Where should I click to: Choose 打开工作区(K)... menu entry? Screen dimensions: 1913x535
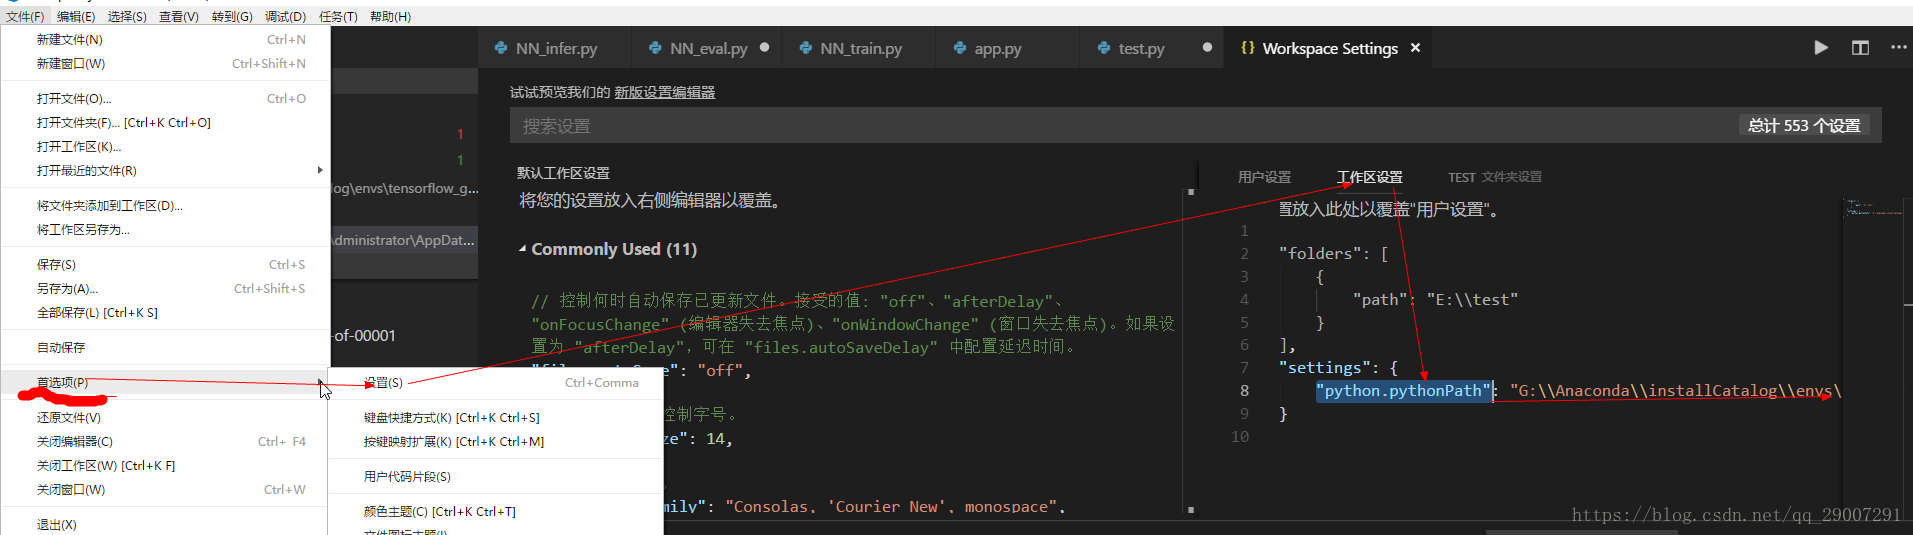click(166, 146)
